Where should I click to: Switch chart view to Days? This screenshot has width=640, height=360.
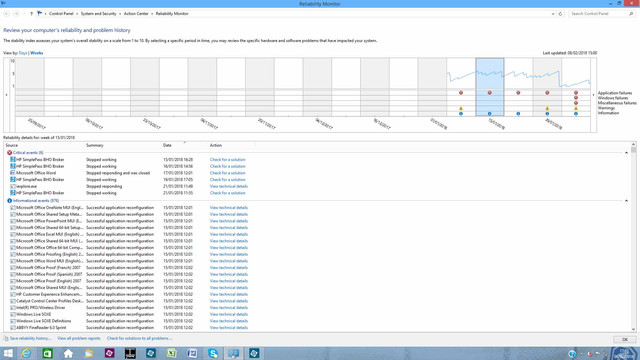coord(23,53)
